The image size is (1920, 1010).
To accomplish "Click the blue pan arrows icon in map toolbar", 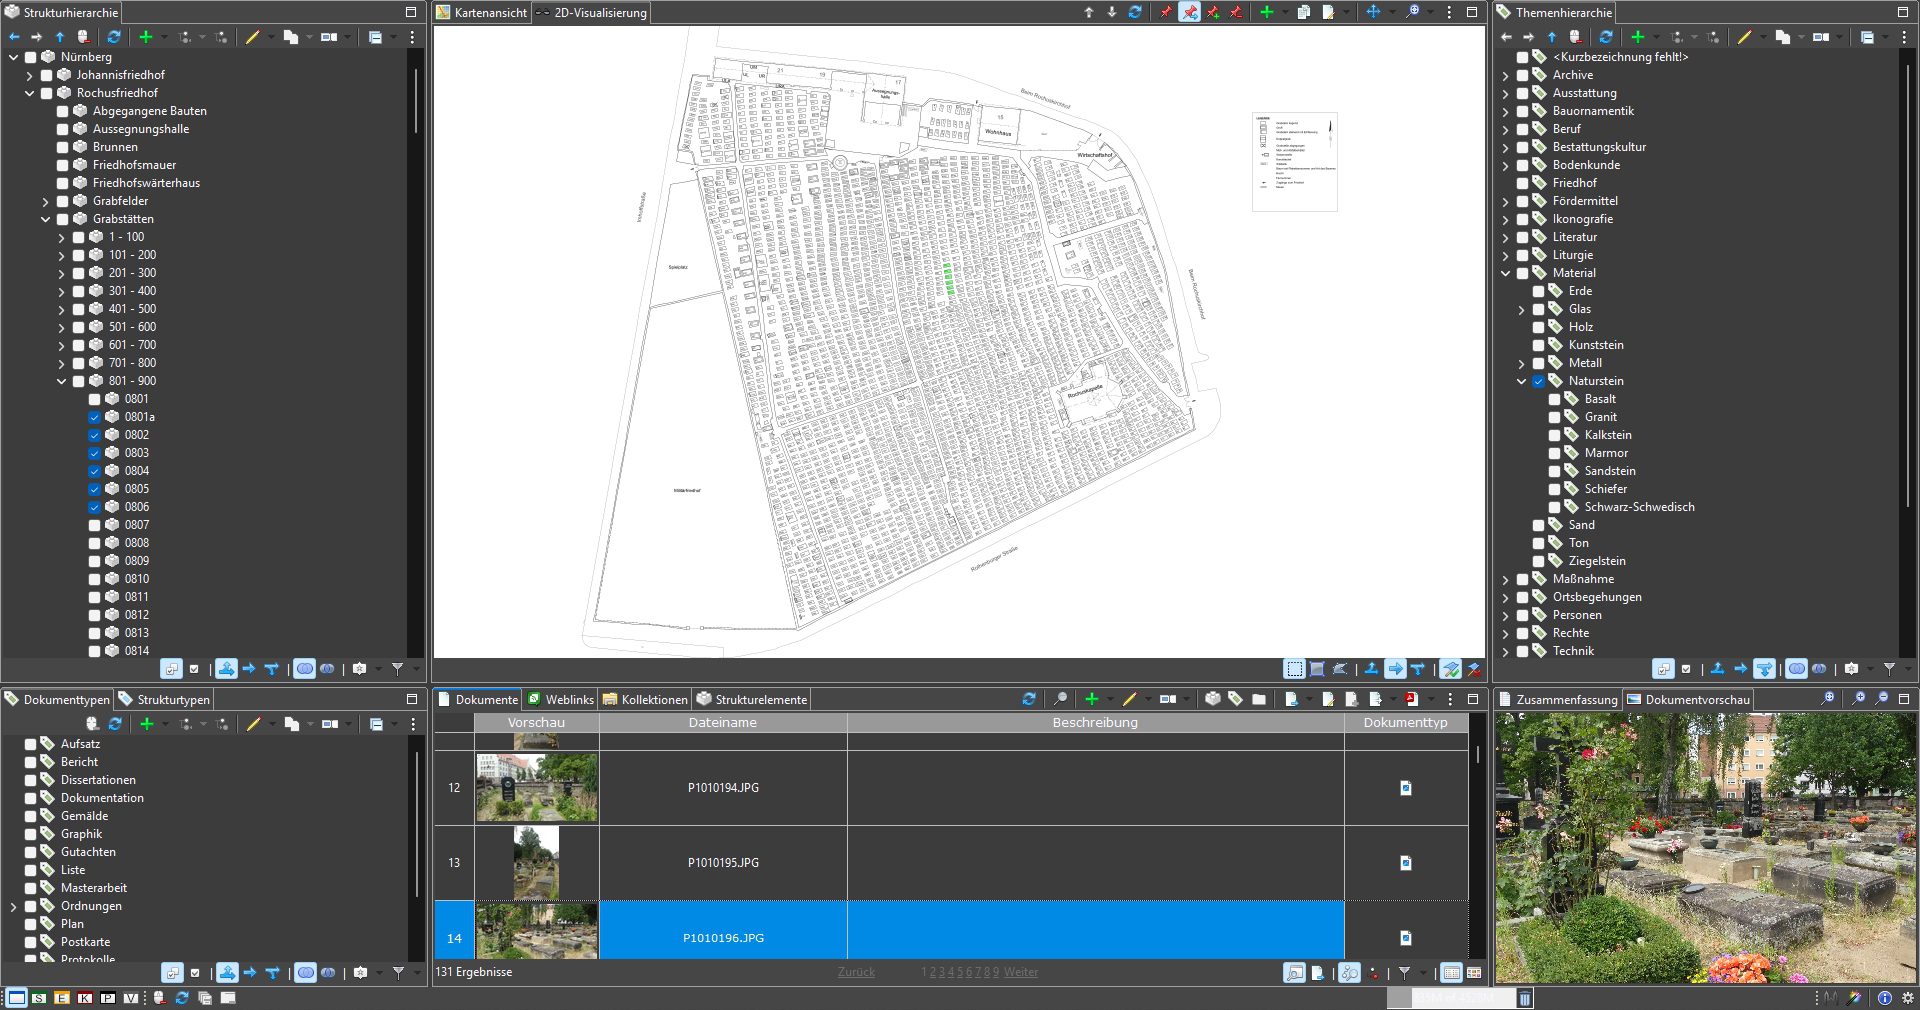I will 1373,12.
